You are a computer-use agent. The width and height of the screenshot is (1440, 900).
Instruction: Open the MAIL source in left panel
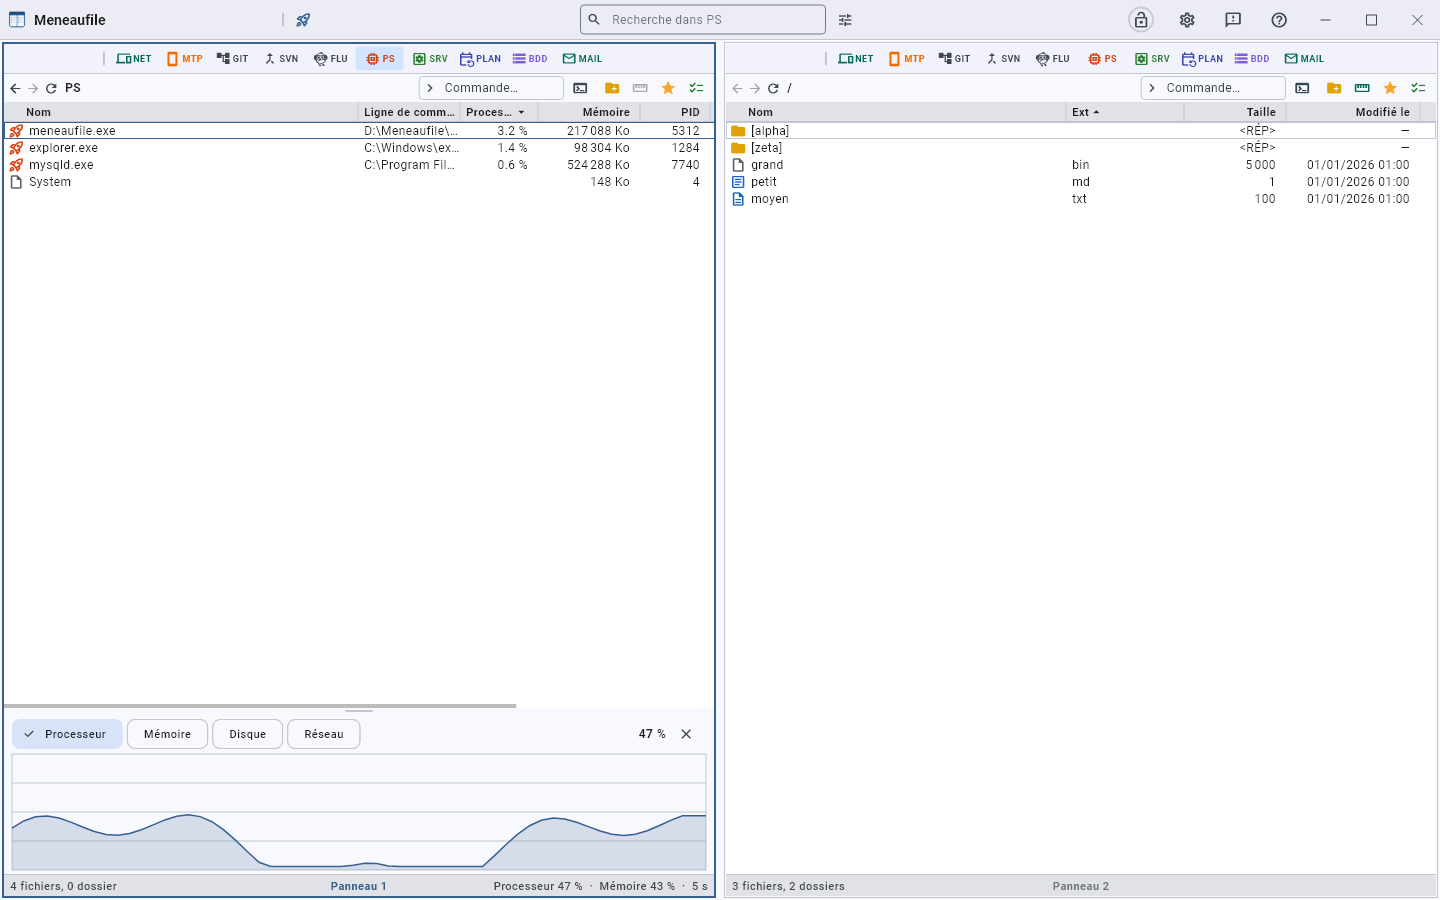click(582, 59)
